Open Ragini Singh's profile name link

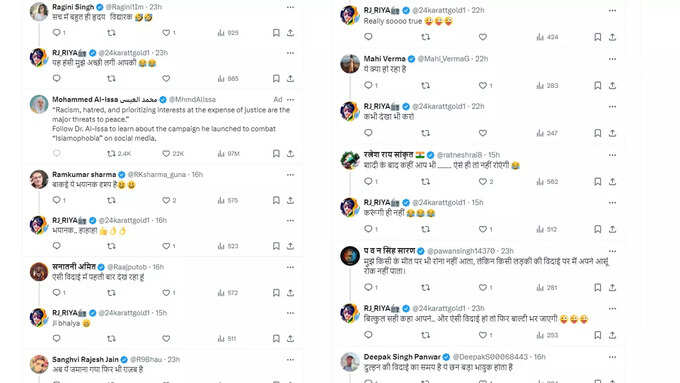pyautogui.click(x=73, y=7)
